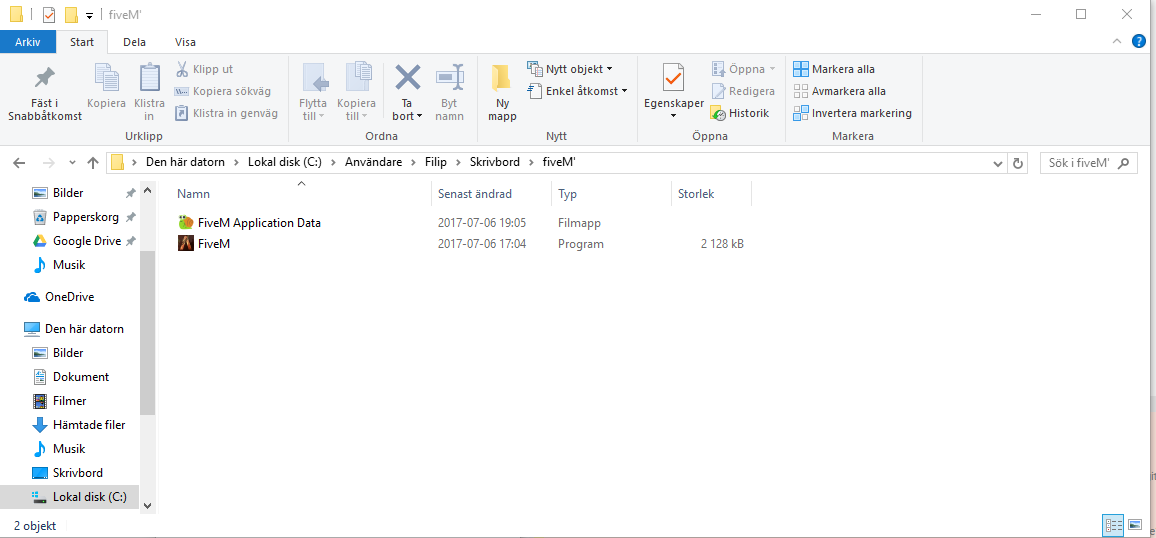This screenshot has width=1156, height=538.
Task: Click Markera alla
Action: click(x=834, y=69)
